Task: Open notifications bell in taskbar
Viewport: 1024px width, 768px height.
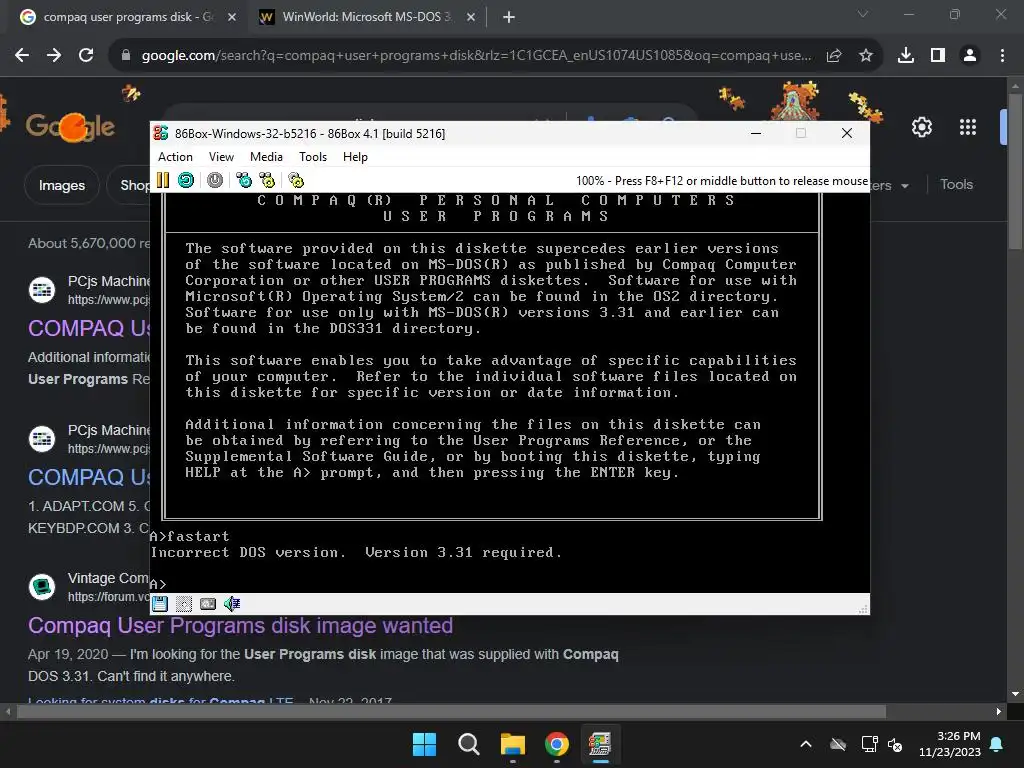Action: [997, 744]
